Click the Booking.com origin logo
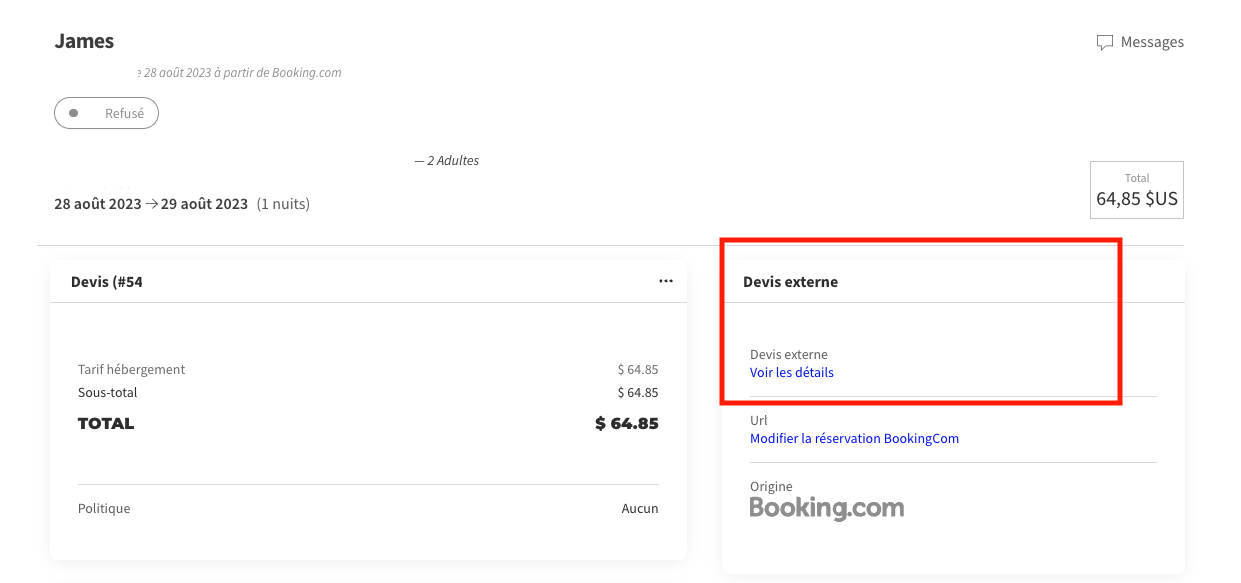This screenshot has height=583, width=1241. pyautogui.click(x=826, y=508)
